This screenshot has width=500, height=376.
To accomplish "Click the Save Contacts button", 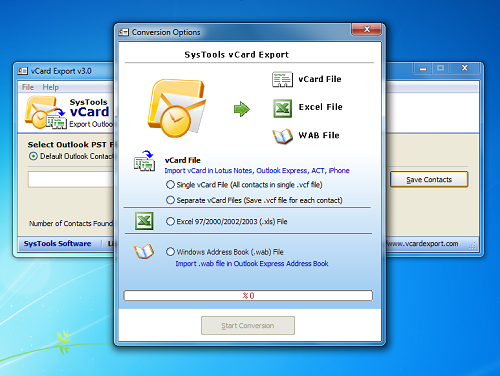I will [429, 179].
